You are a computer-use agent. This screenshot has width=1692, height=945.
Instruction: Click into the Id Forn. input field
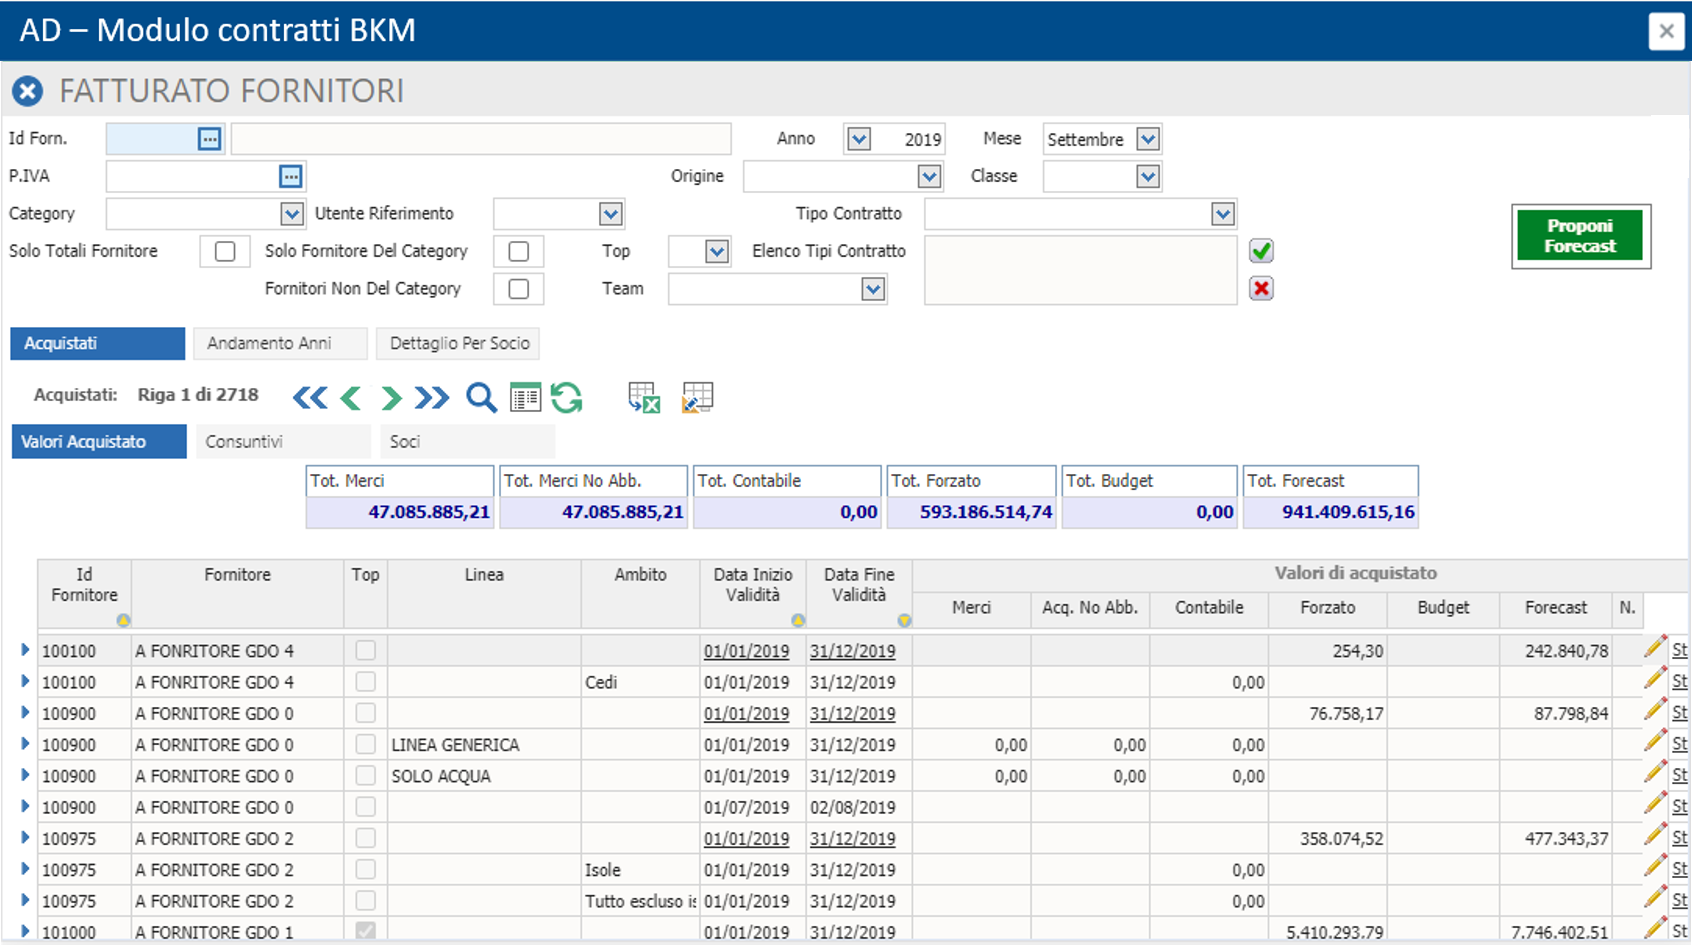[x=151, y=139]
